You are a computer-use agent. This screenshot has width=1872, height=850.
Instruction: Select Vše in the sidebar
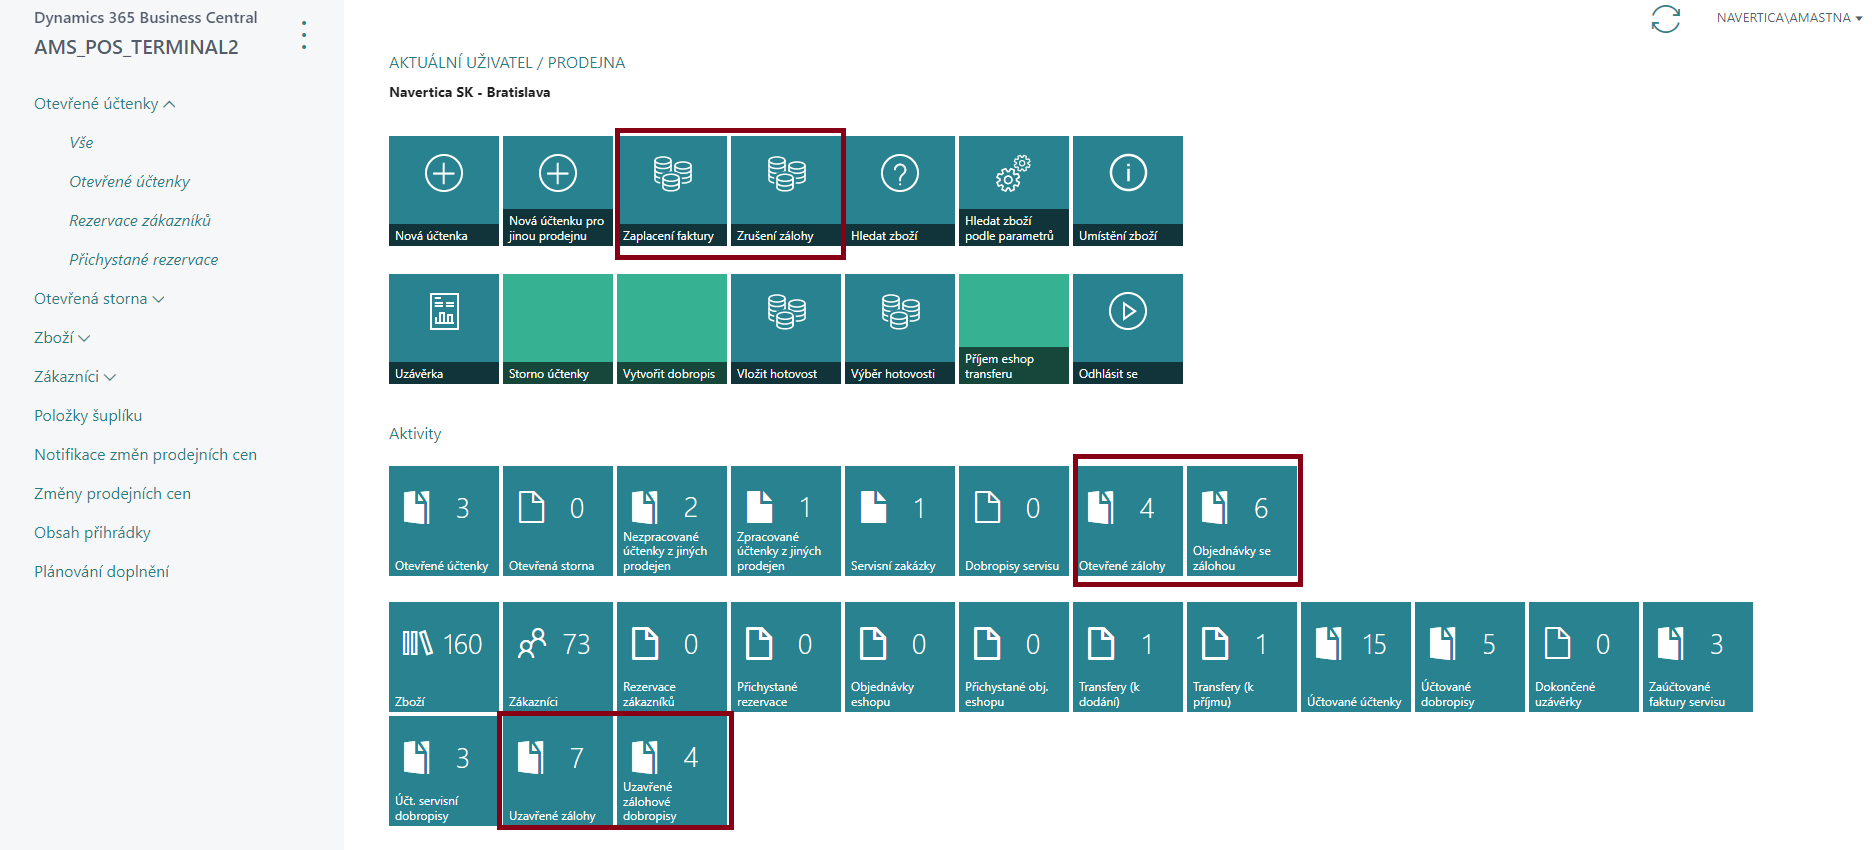coord(81,143)
